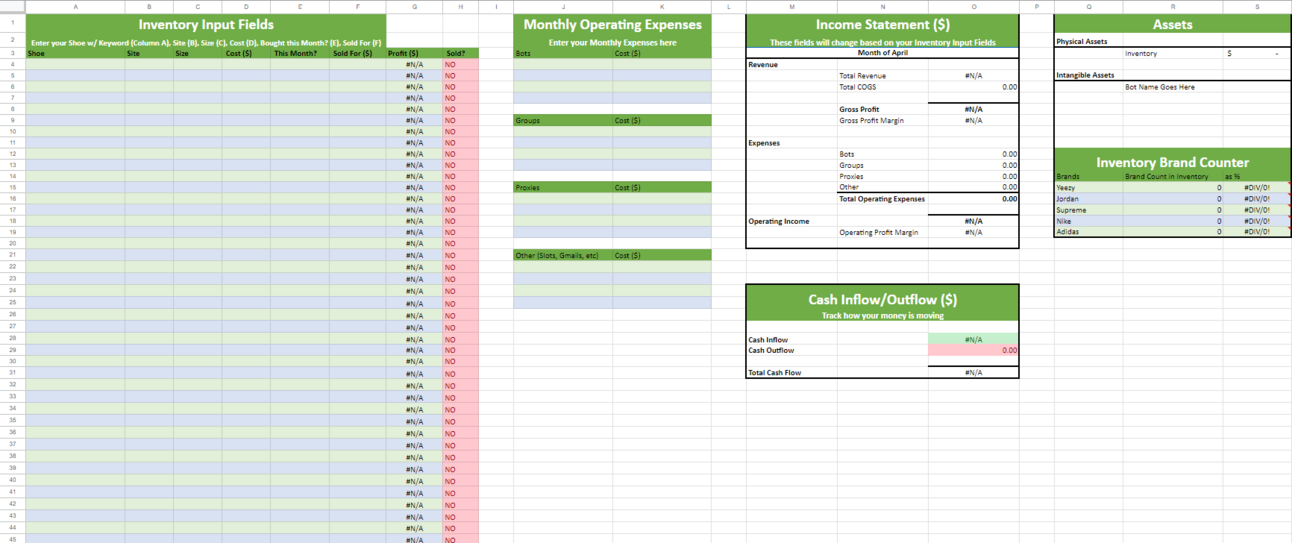Screen dimensions: 1292x543
Task: Select the 'Cost ($)' label in Inventory Input Fields
Action: (x=247, y=53)
